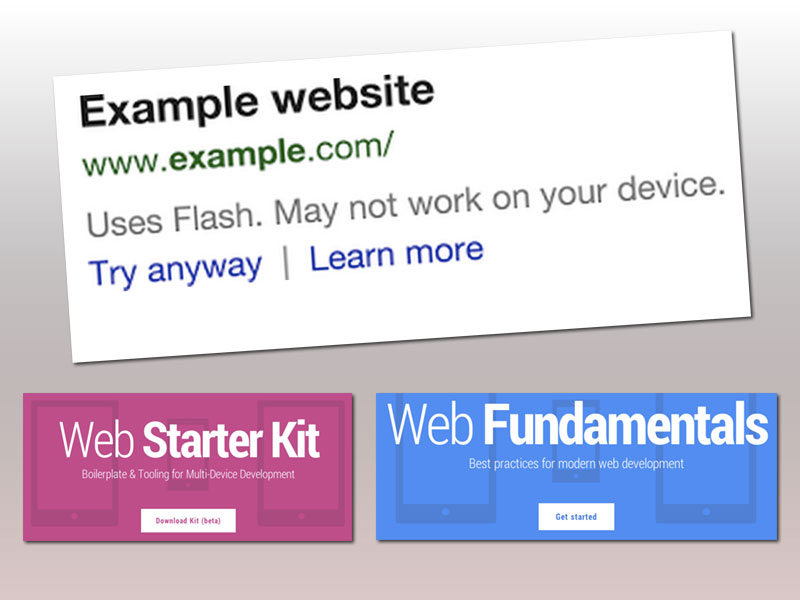
Task: Select the Web Fundamentals heading
Action: pyautogui.click(x=577, y=424)
